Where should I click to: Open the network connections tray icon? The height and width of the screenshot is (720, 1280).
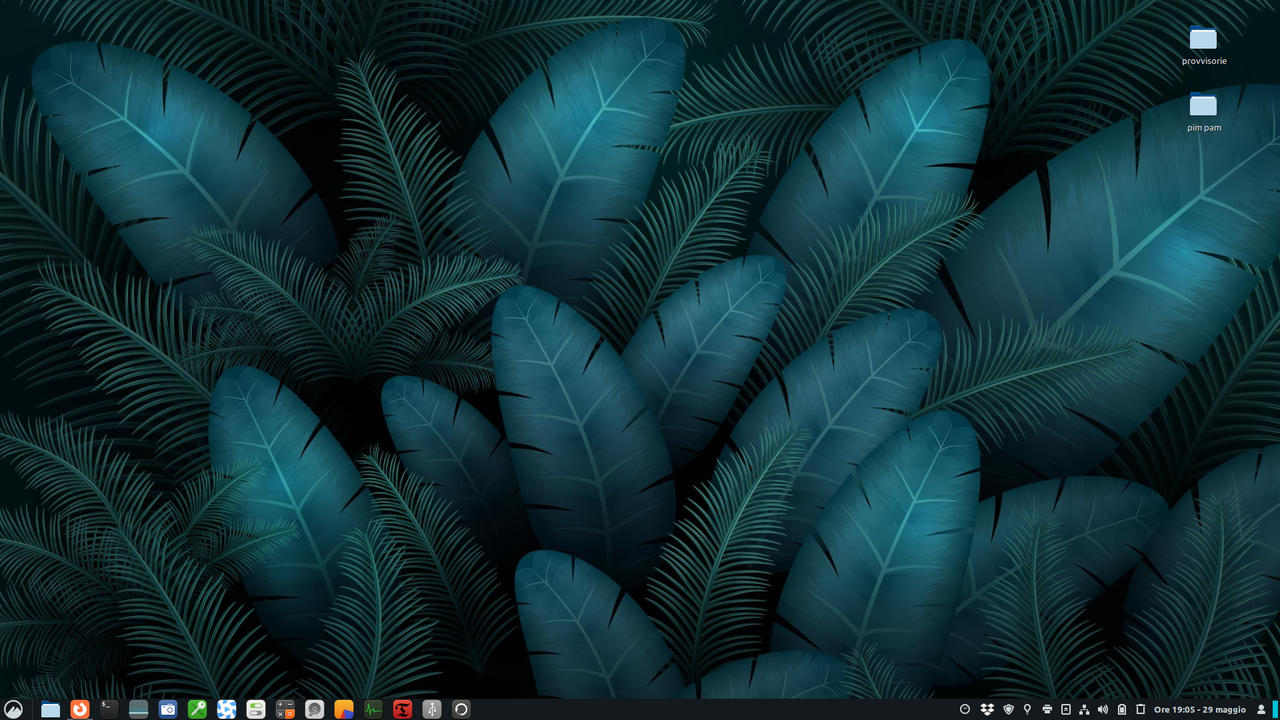1084,709
